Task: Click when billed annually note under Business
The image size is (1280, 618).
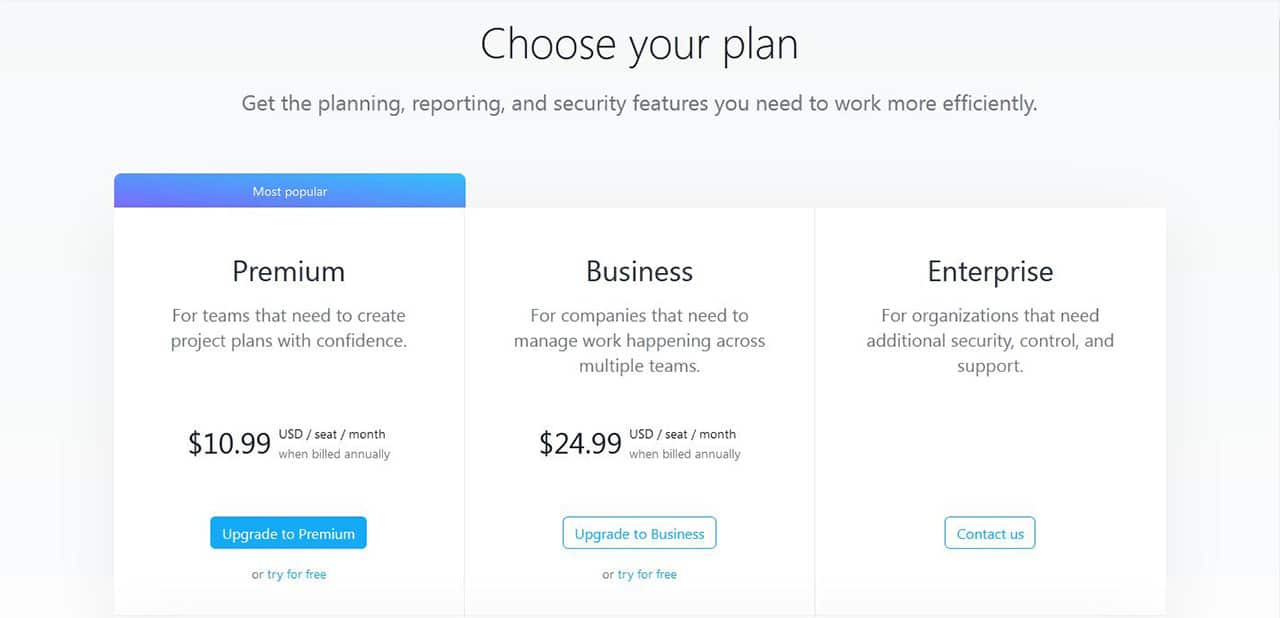Action: click(x=685, y=454)
